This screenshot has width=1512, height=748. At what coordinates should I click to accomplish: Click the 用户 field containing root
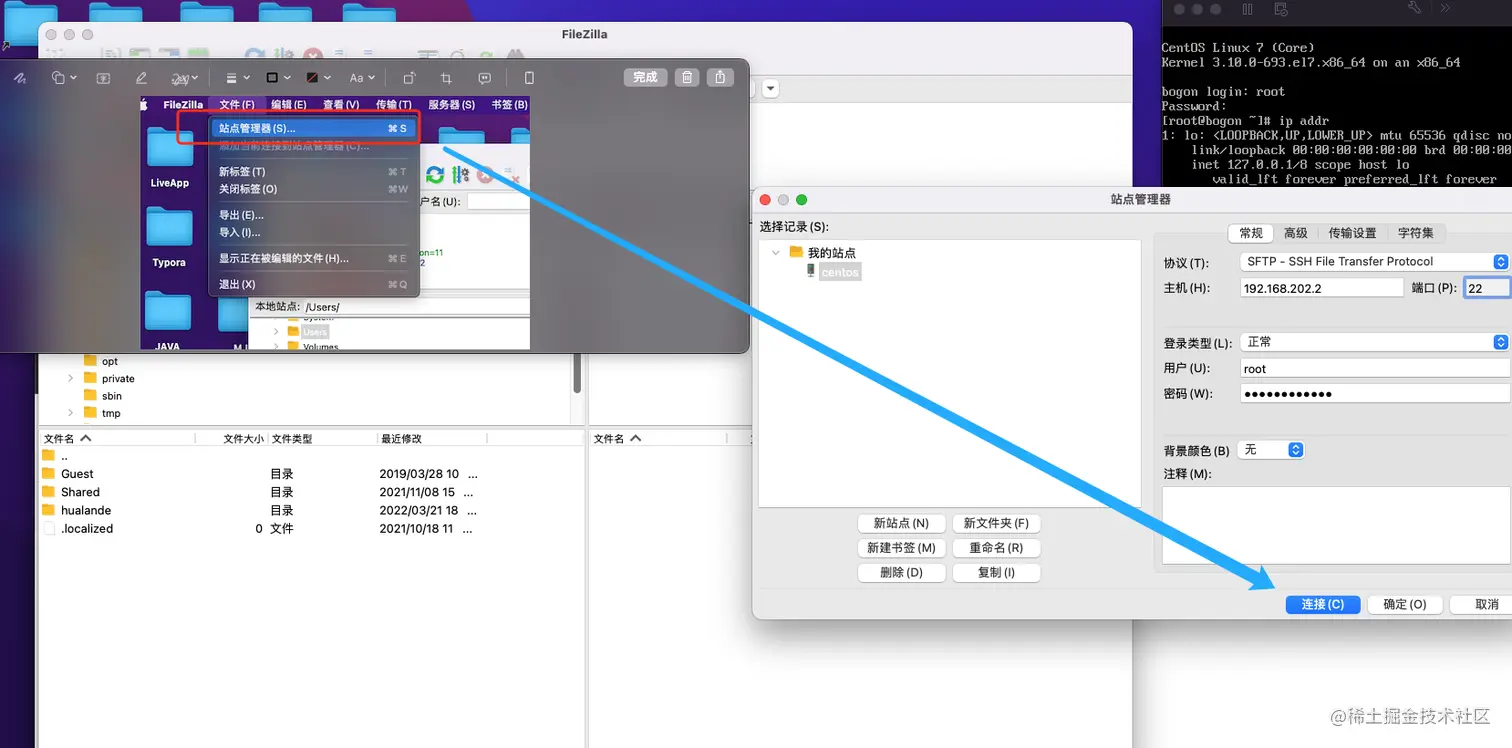[1375, 368]
